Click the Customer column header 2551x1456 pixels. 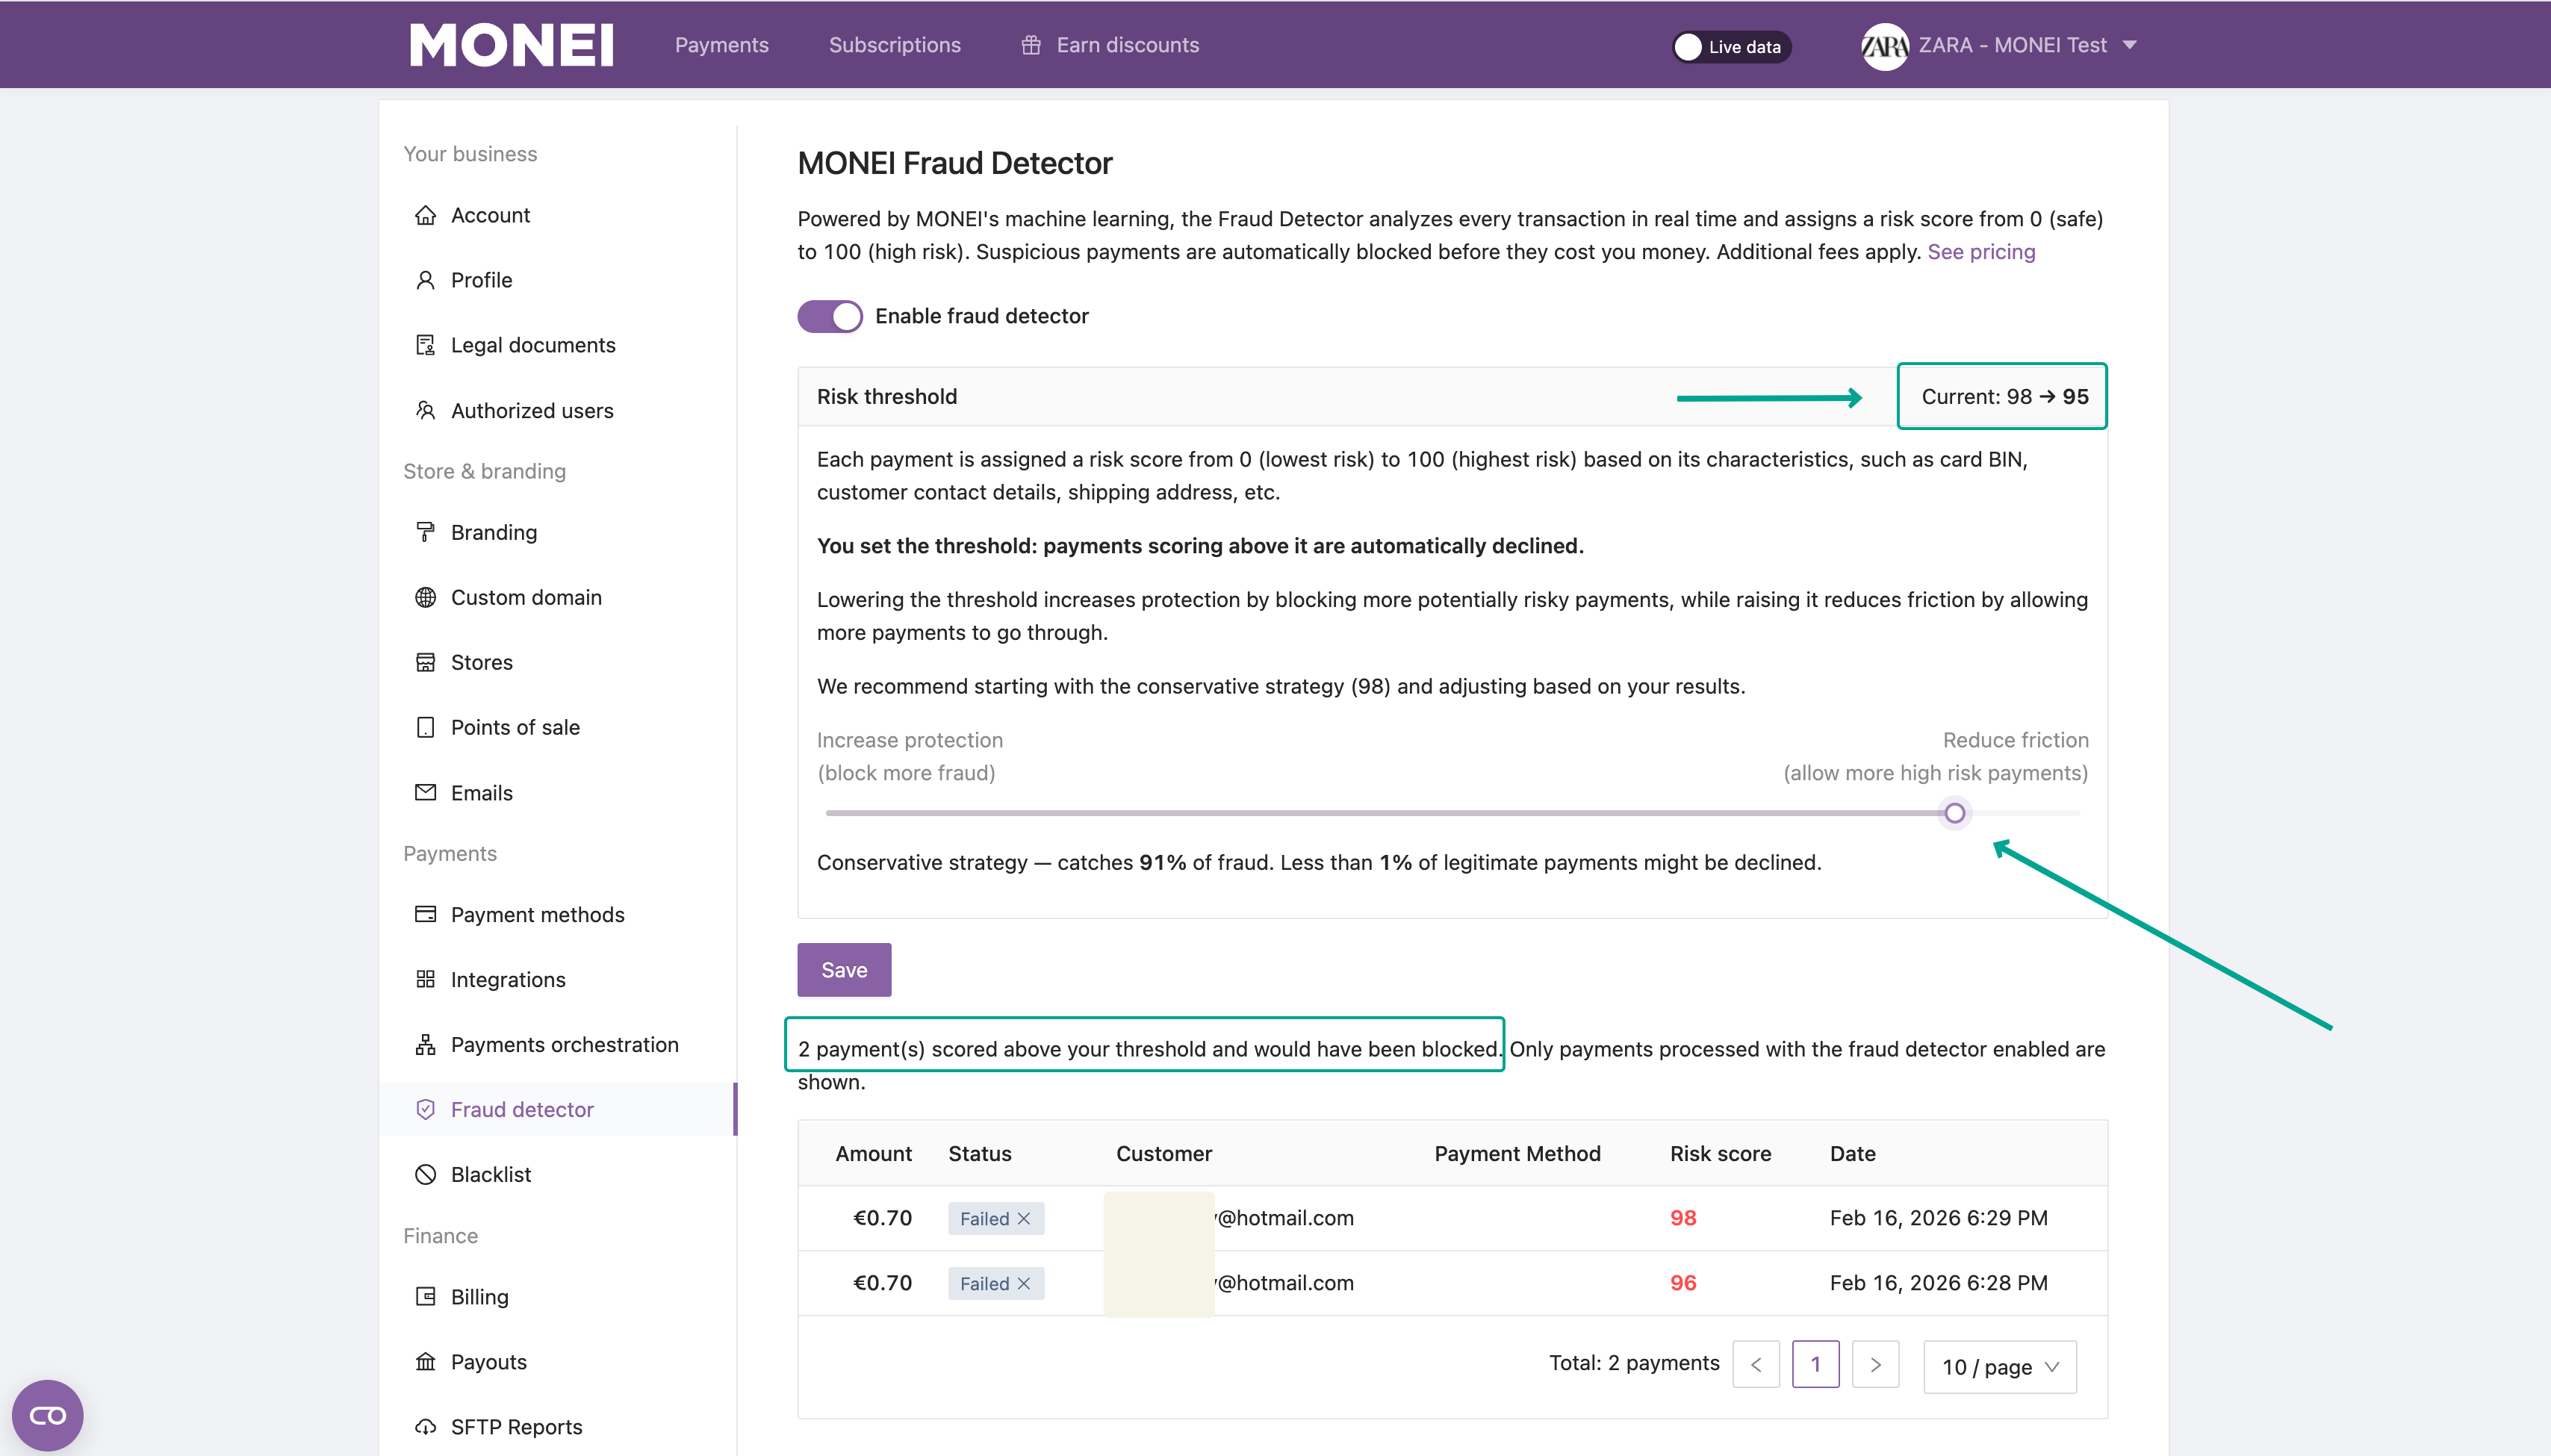[1163, 1153]
